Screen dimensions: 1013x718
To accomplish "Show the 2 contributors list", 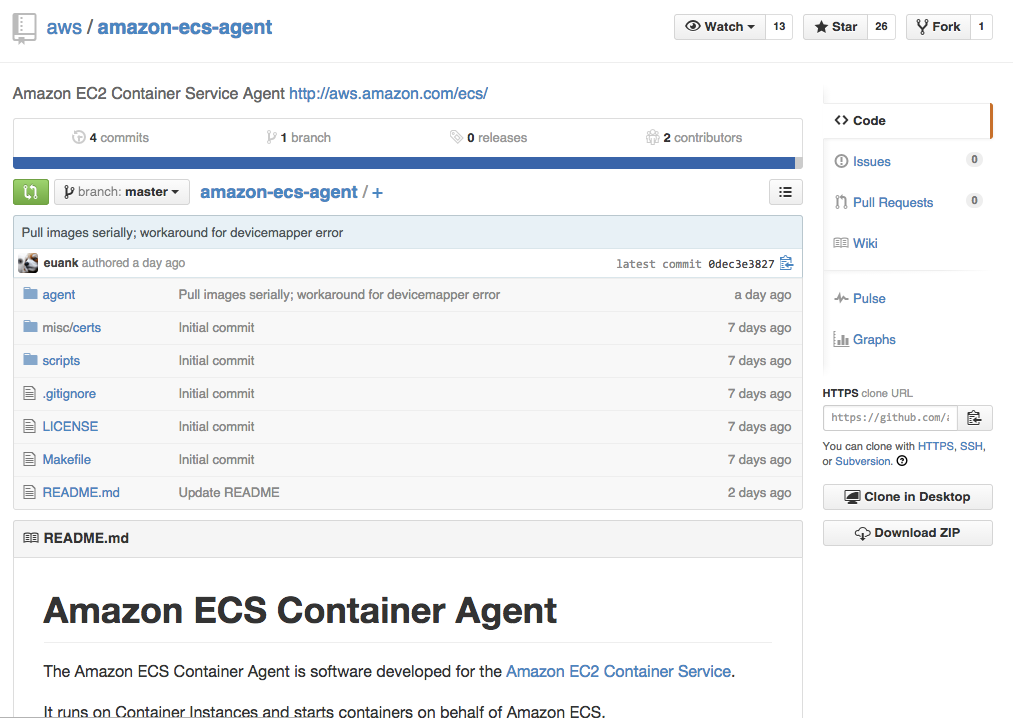I will pos(693,137).
